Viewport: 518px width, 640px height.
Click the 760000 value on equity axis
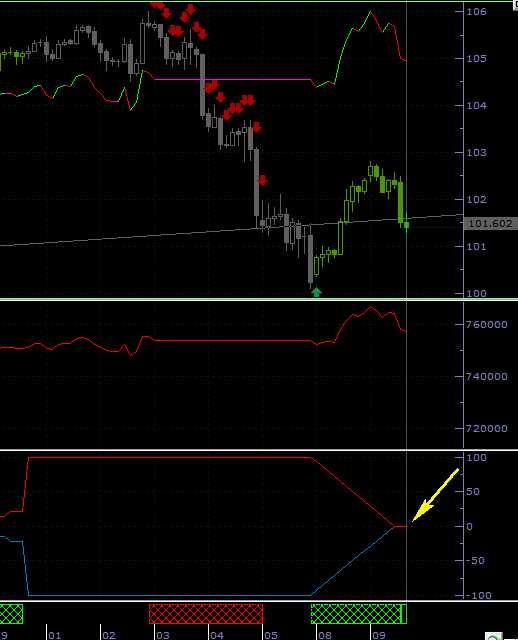[x=487, y=324]
